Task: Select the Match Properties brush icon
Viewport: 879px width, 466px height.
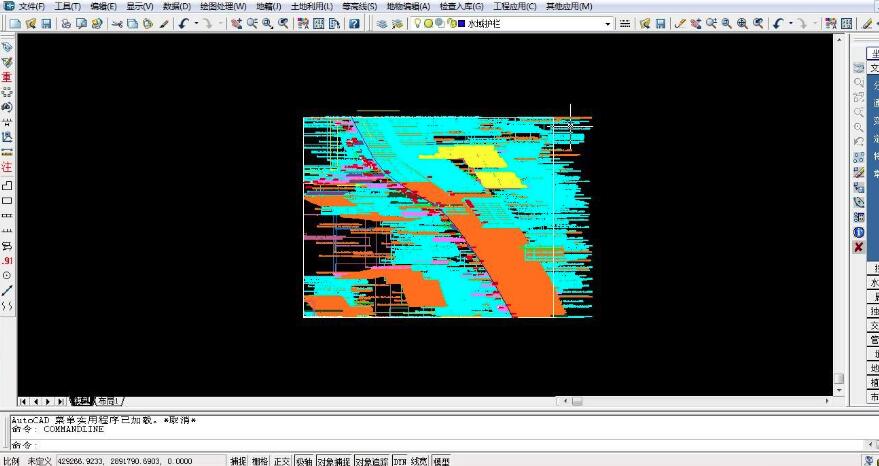Action: (x=164, y=24)
